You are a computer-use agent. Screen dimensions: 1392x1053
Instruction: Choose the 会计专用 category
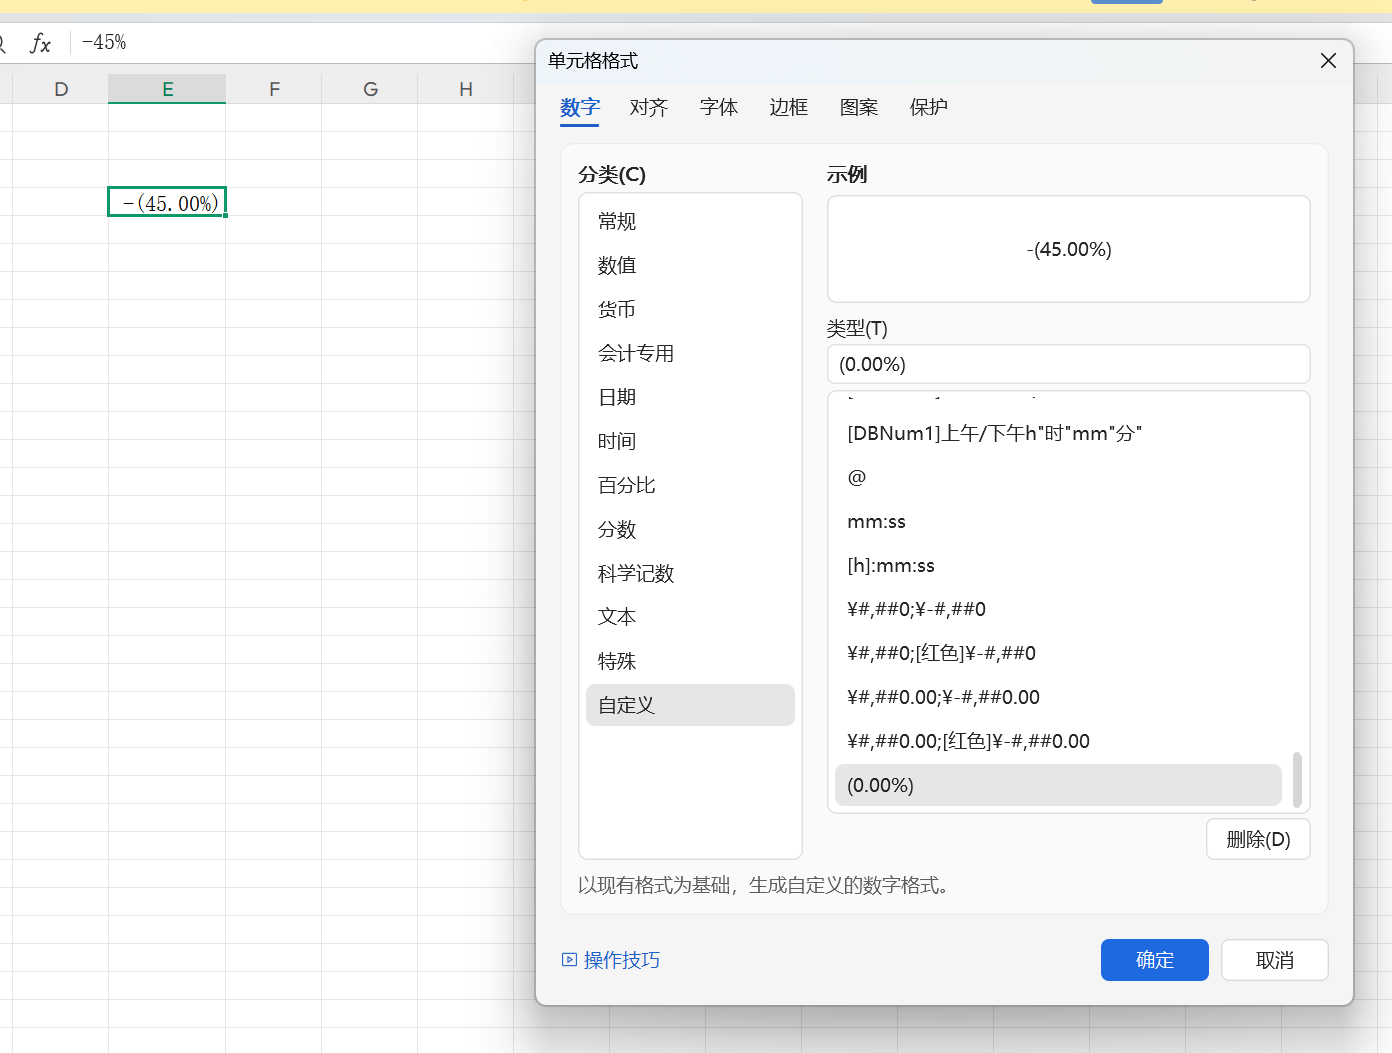pyautogui.click(x=690, y=354)
